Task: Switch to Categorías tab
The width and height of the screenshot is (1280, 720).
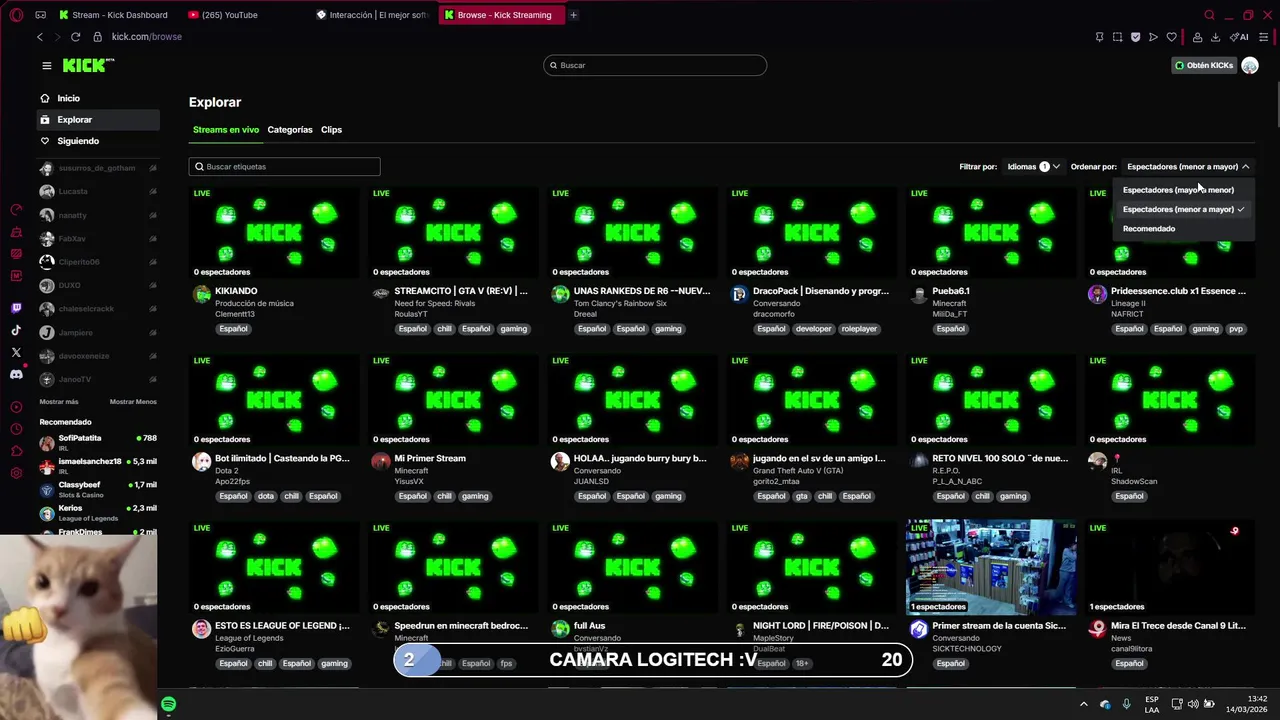Action: (290, 130)
